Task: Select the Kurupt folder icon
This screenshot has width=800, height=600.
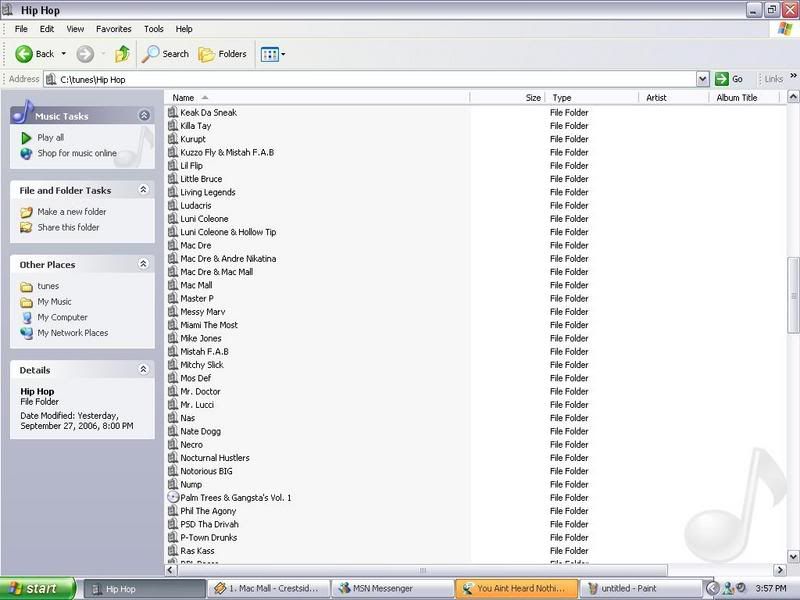Action: (x=173, y=139)
